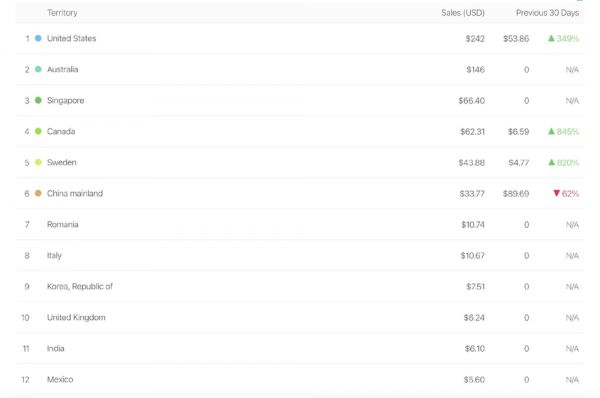Click the blue dot beside United States
The height and width of the screenshot is (398, 600).
(x=38, y=38)
